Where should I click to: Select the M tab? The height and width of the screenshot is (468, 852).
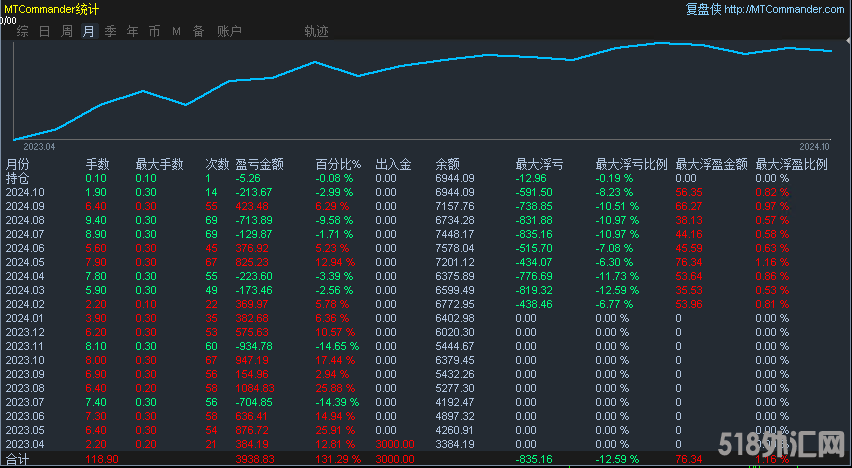[176, 31]
